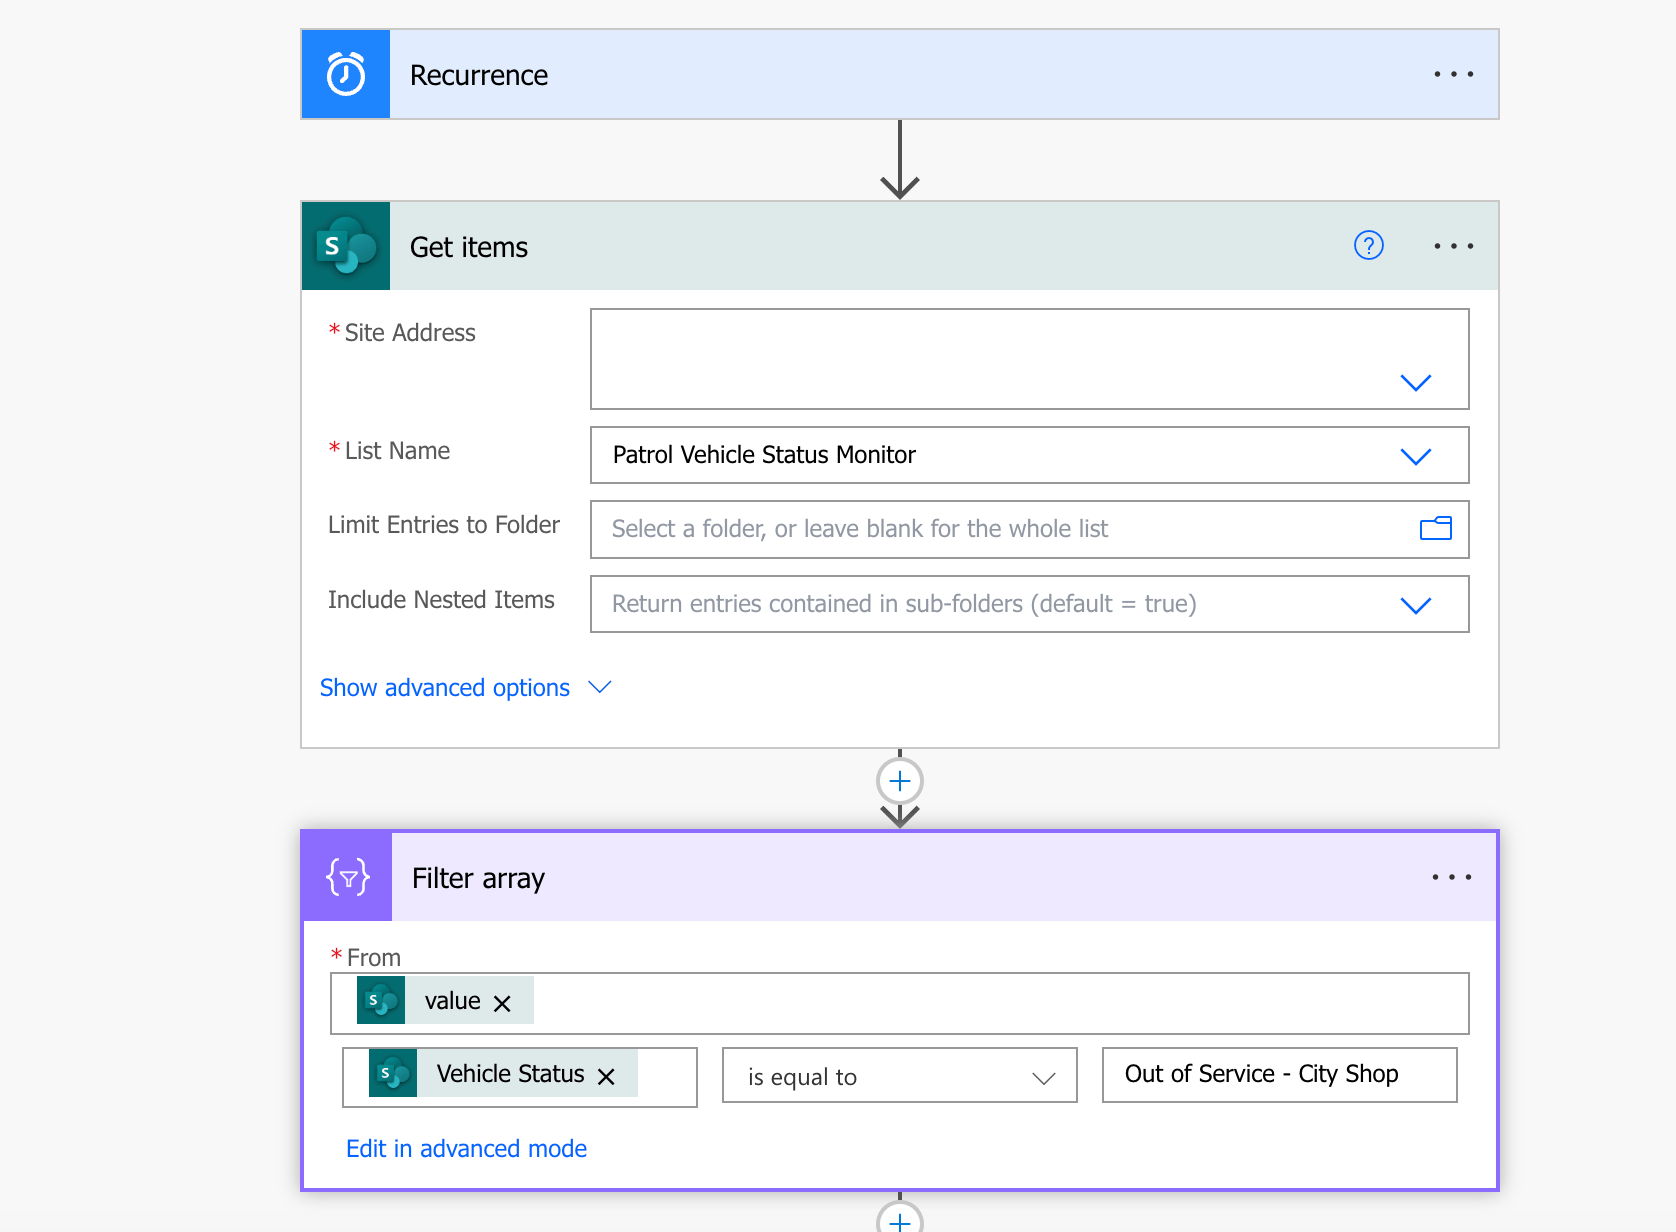Expand the Include Nested Items dropdown
1676x1232 pixels.
[x=1416, y=605]
